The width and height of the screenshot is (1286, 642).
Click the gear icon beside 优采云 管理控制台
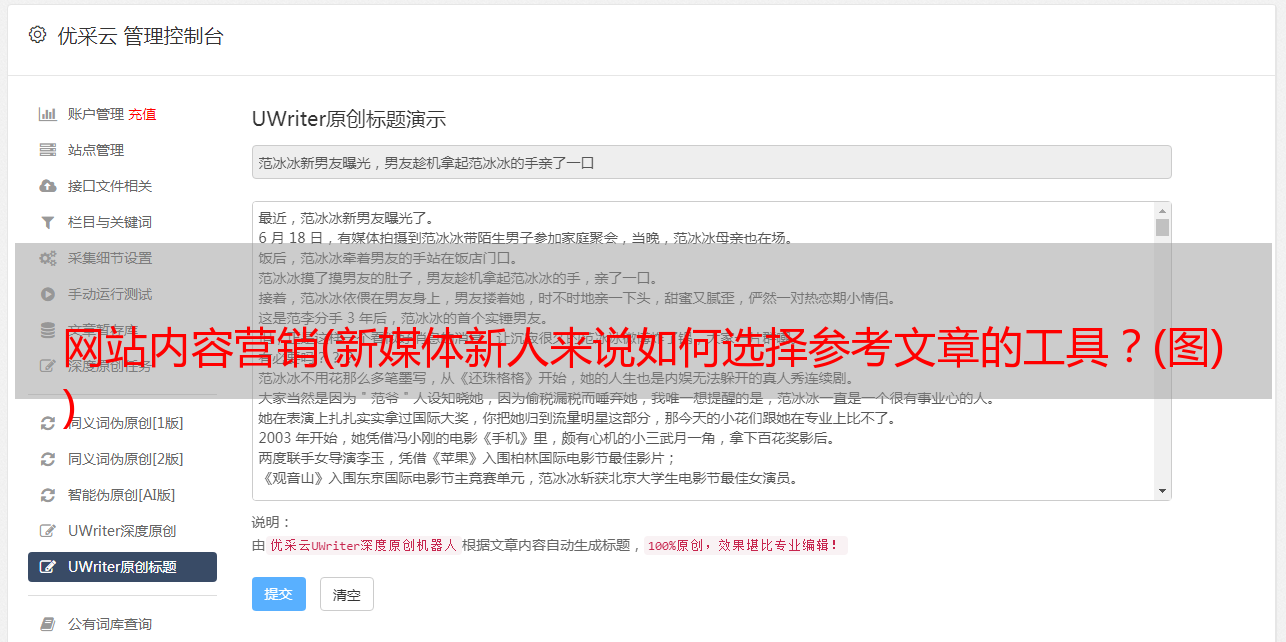tap(38, 35)
